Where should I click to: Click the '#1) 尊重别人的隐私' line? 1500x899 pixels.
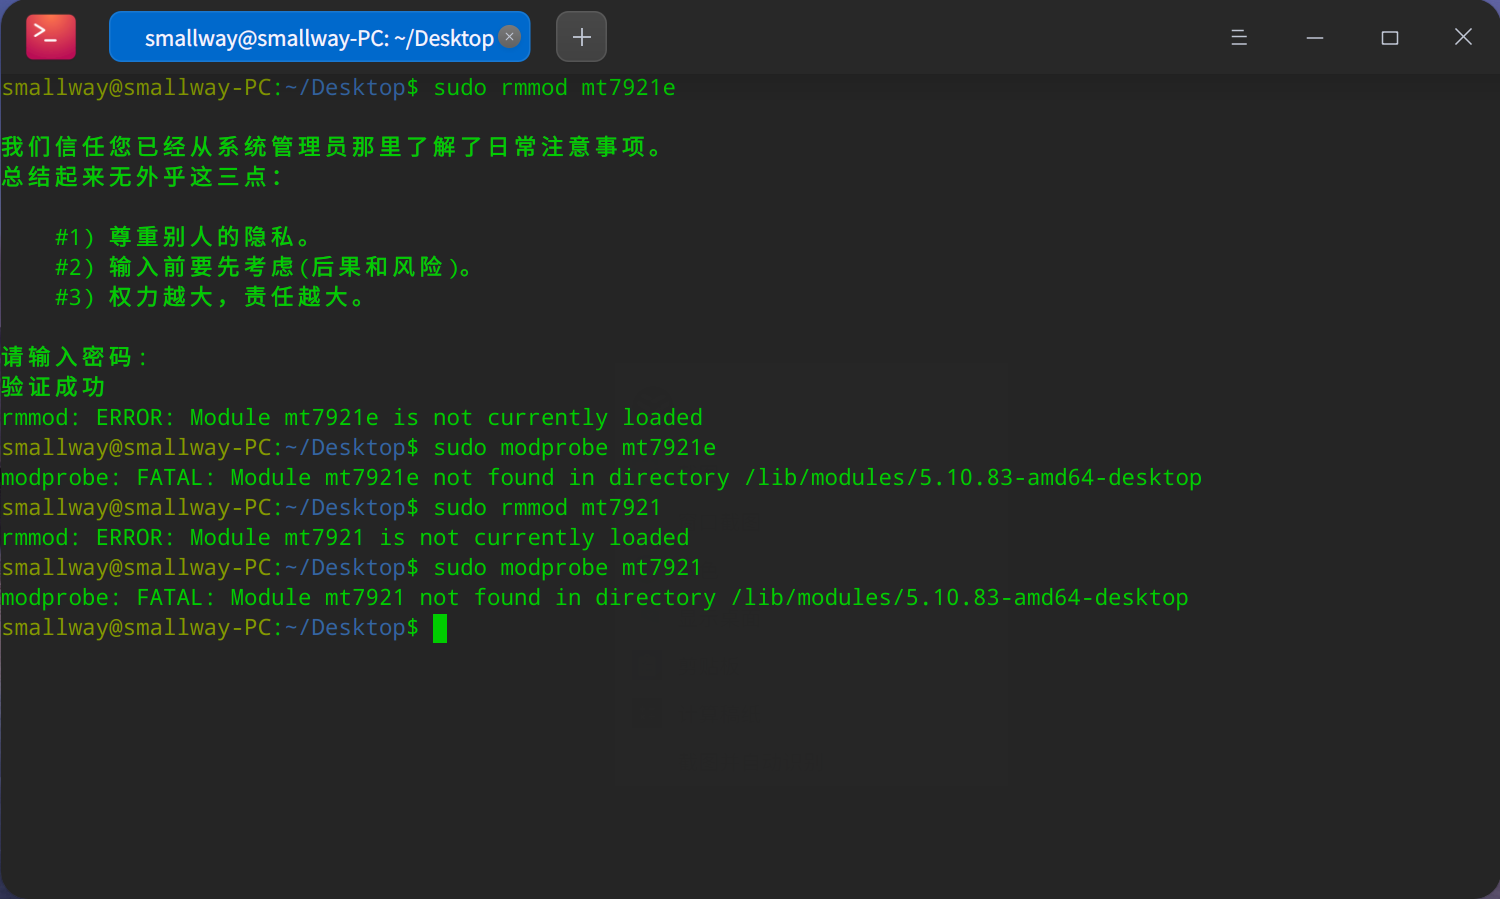pyautogui.click(x=183, y=238)
